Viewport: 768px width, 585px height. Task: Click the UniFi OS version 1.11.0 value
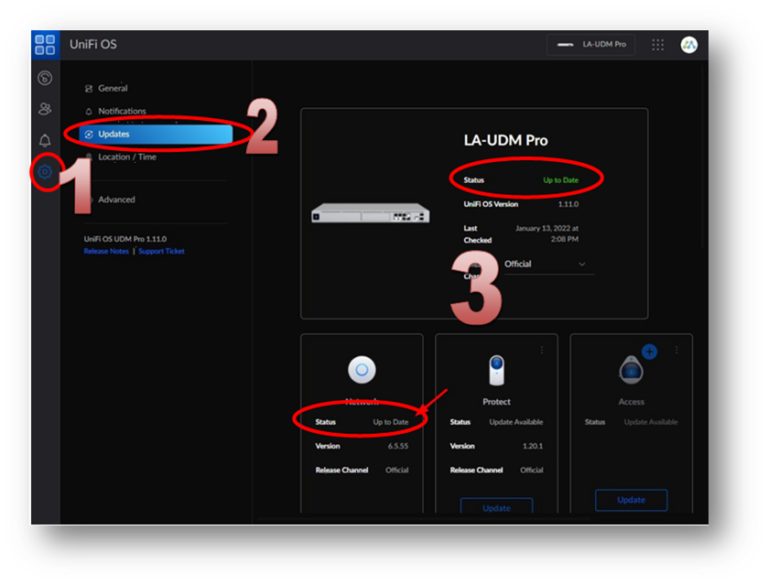click(x=568, y=204)
